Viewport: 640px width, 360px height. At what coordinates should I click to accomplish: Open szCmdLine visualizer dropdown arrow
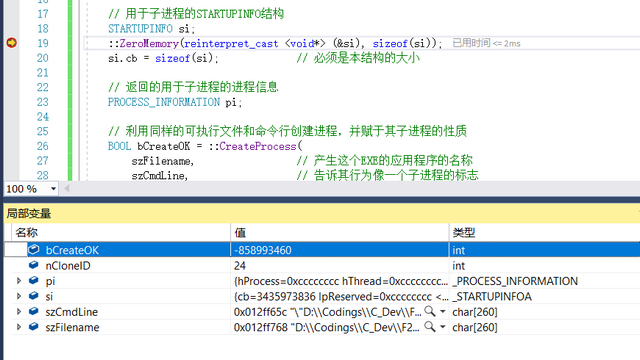(x=442, y=311)
